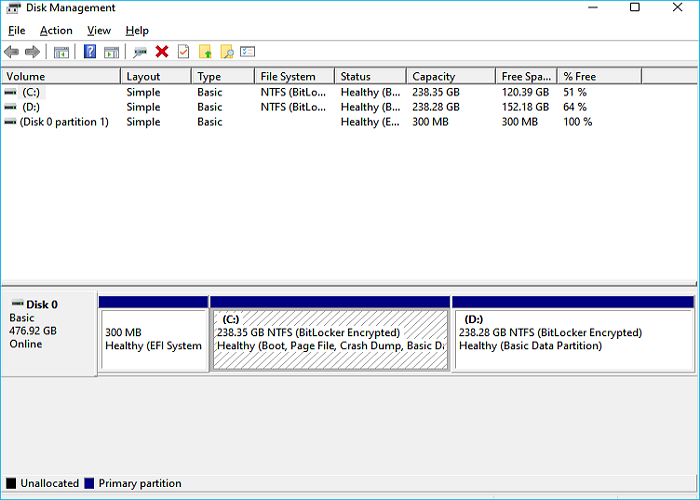Click the blue Primary partition legend swatch
This screenshot has height=500, width=700.
click(x=91, y=484)
